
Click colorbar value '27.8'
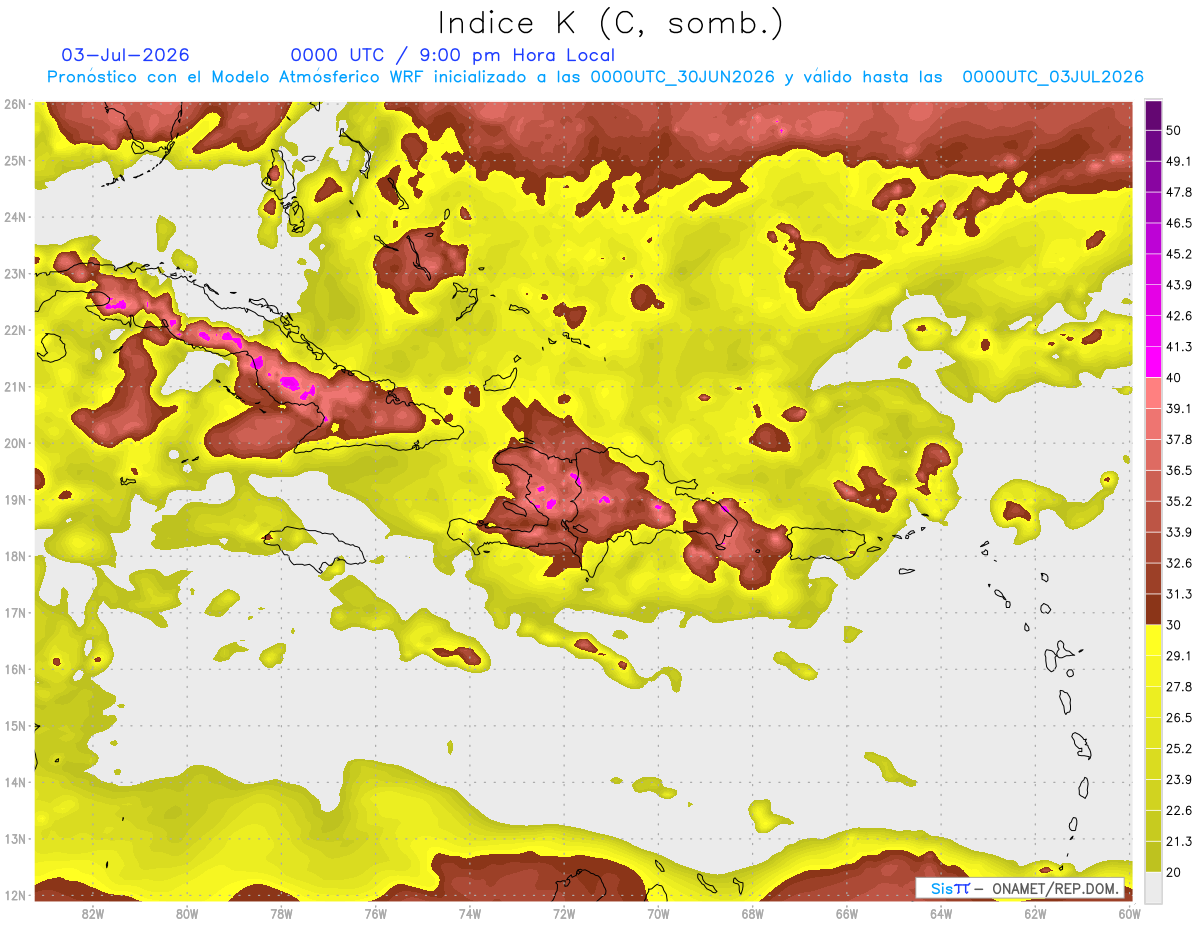coord(1178,687)
